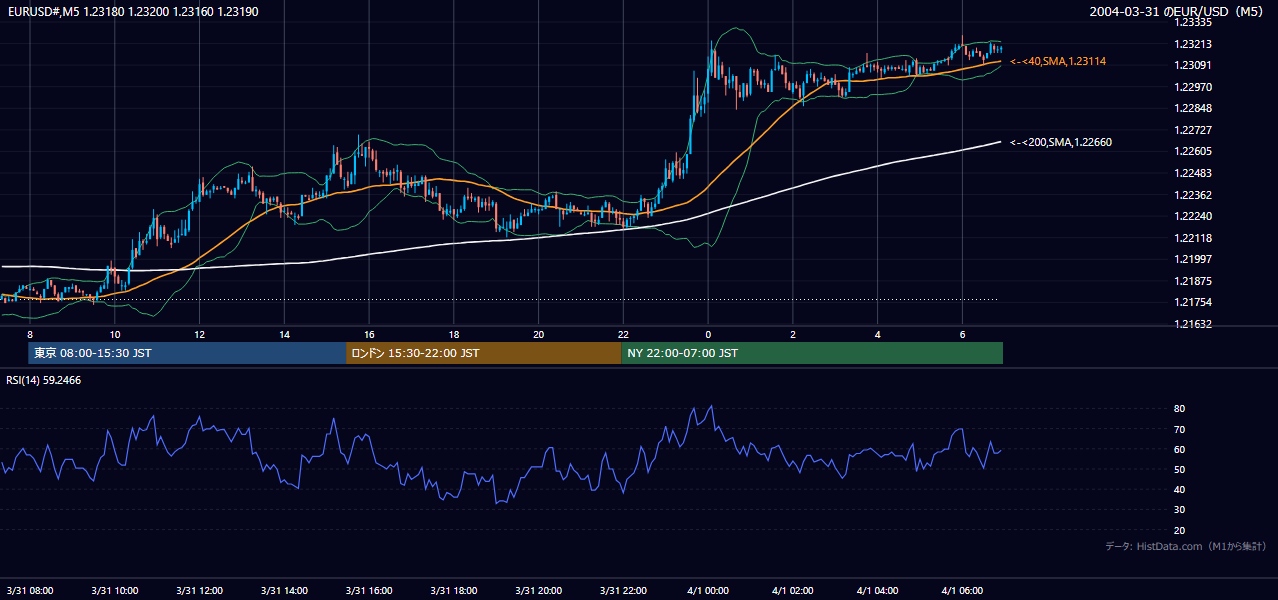Click RSI level 80 on the scale
1278x600 pixels.
tap(1179, 409)
